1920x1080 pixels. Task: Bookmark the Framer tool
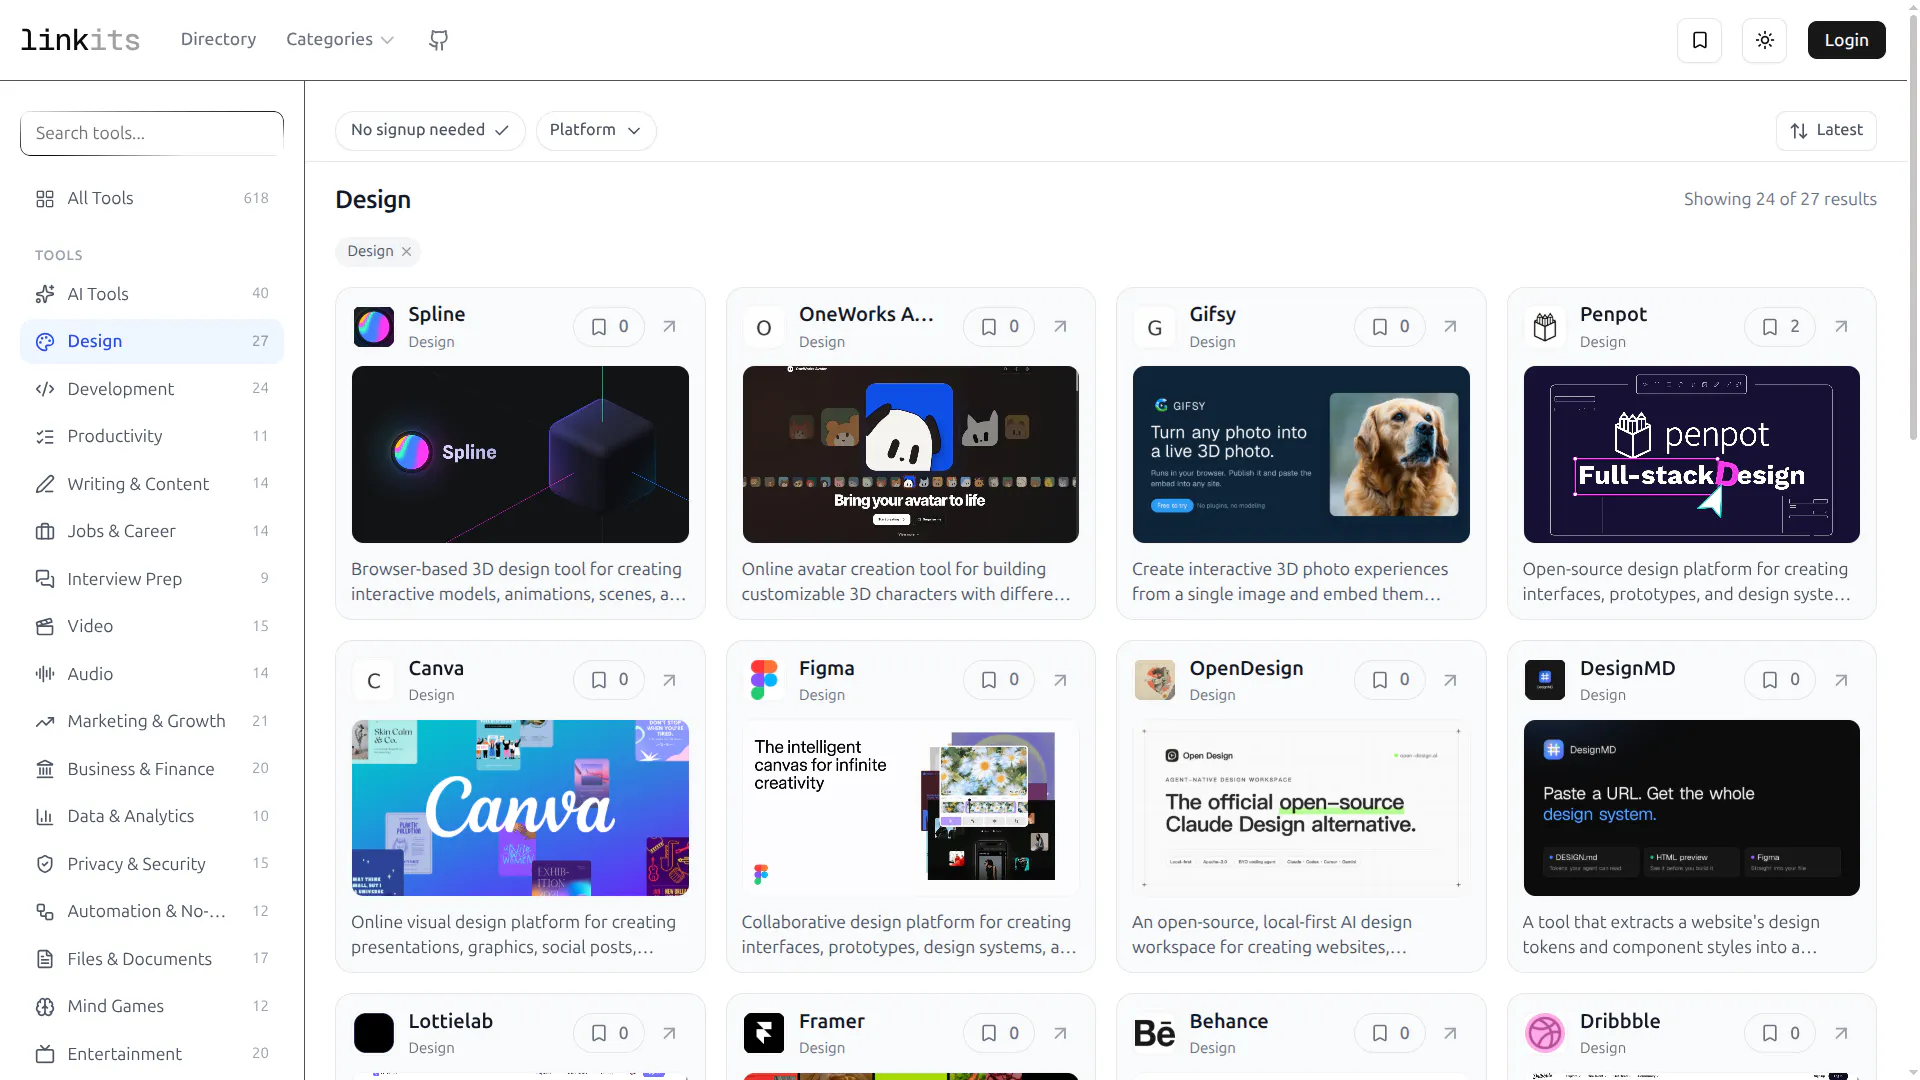pos(999,1033)
